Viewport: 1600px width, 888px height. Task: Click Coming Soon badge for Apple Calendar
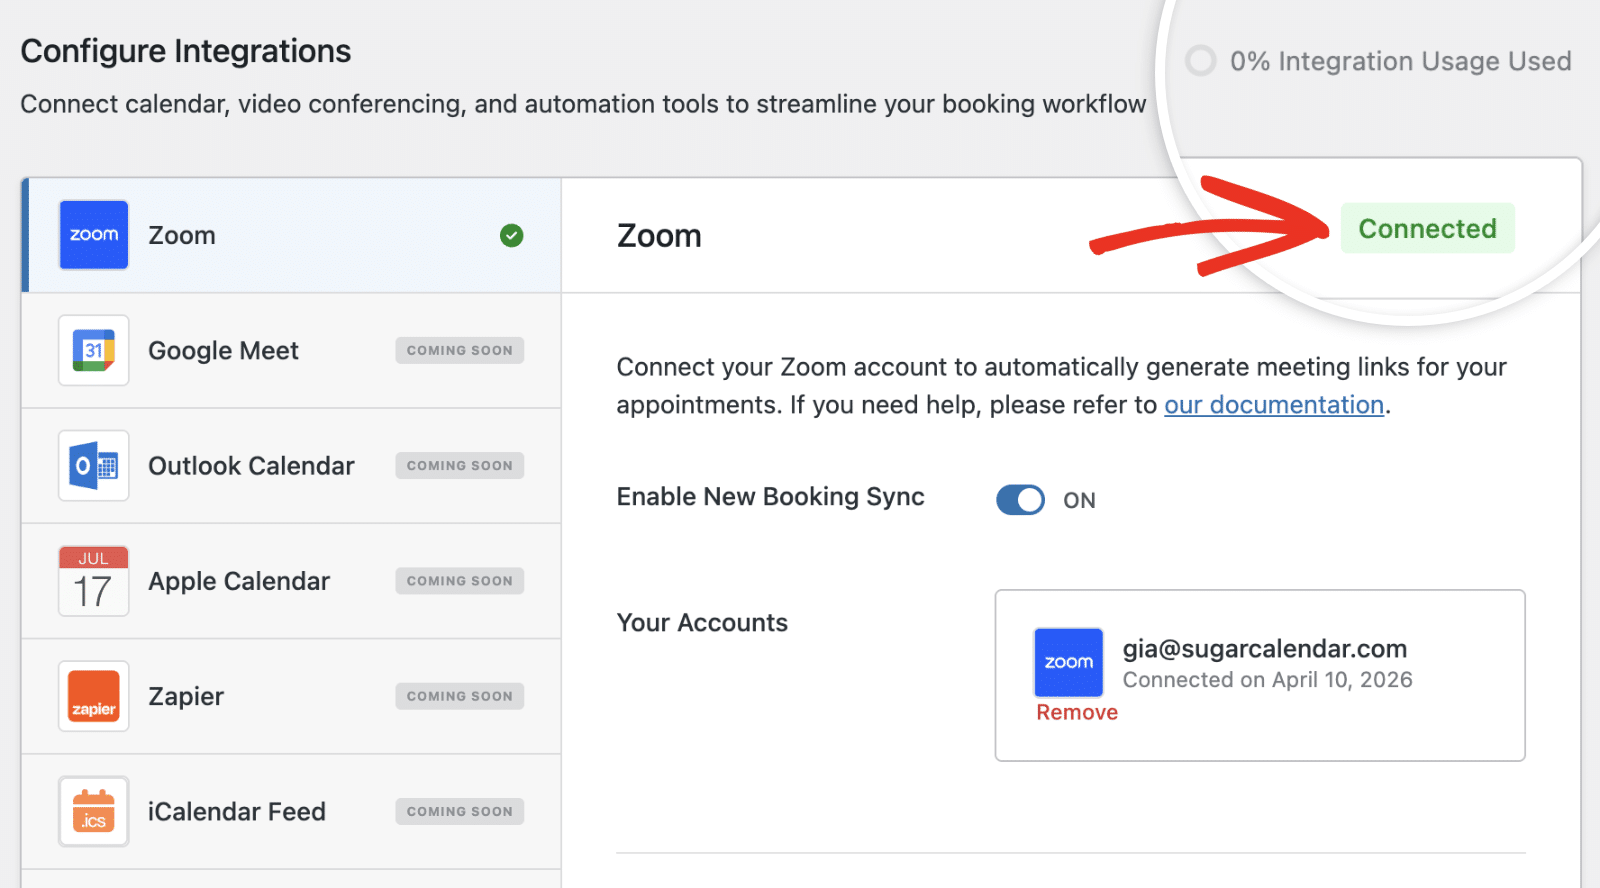pos(460,581)
